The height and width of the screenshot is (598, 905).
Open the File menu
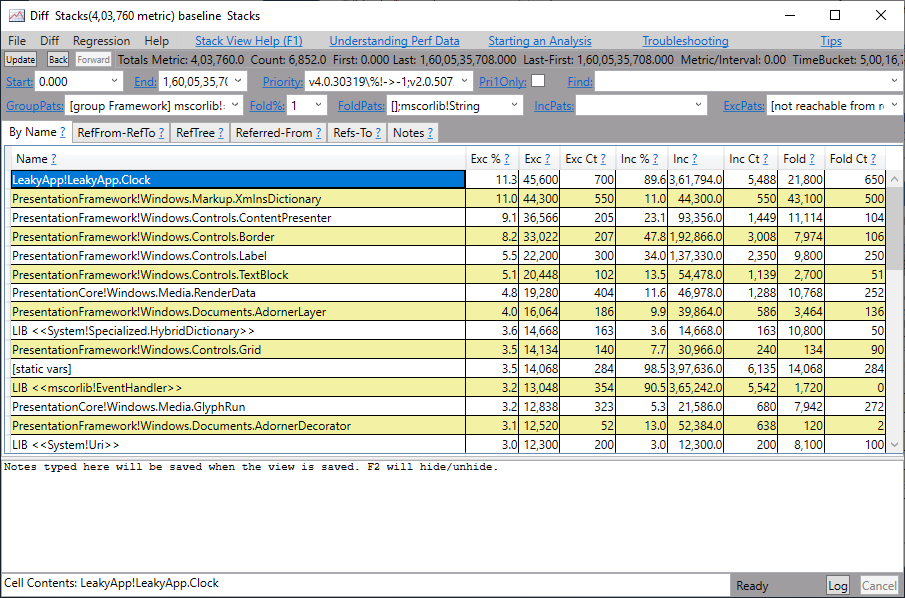(x=17, y=41)
